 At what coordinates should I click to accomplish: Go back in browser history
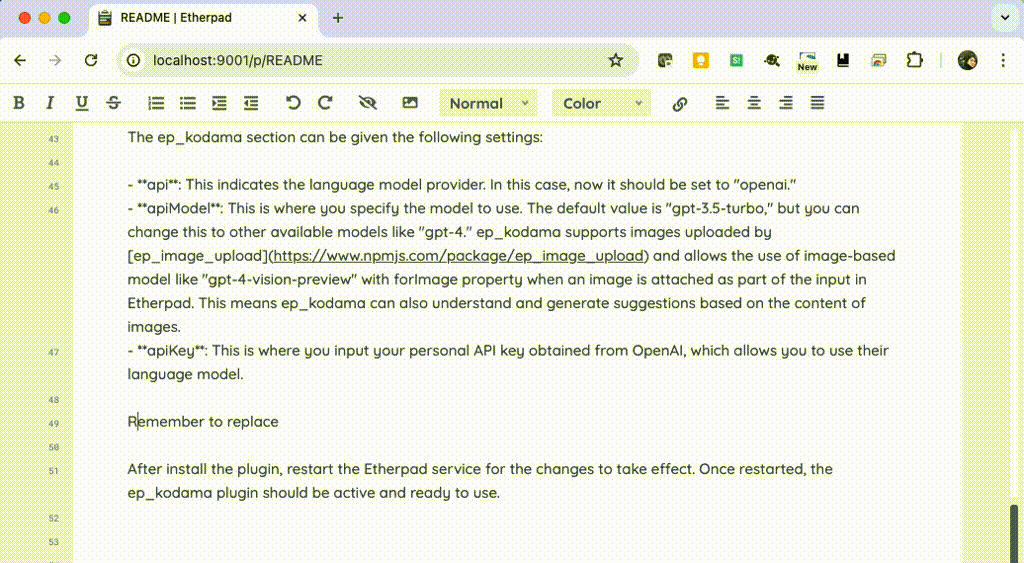point(20,60)
